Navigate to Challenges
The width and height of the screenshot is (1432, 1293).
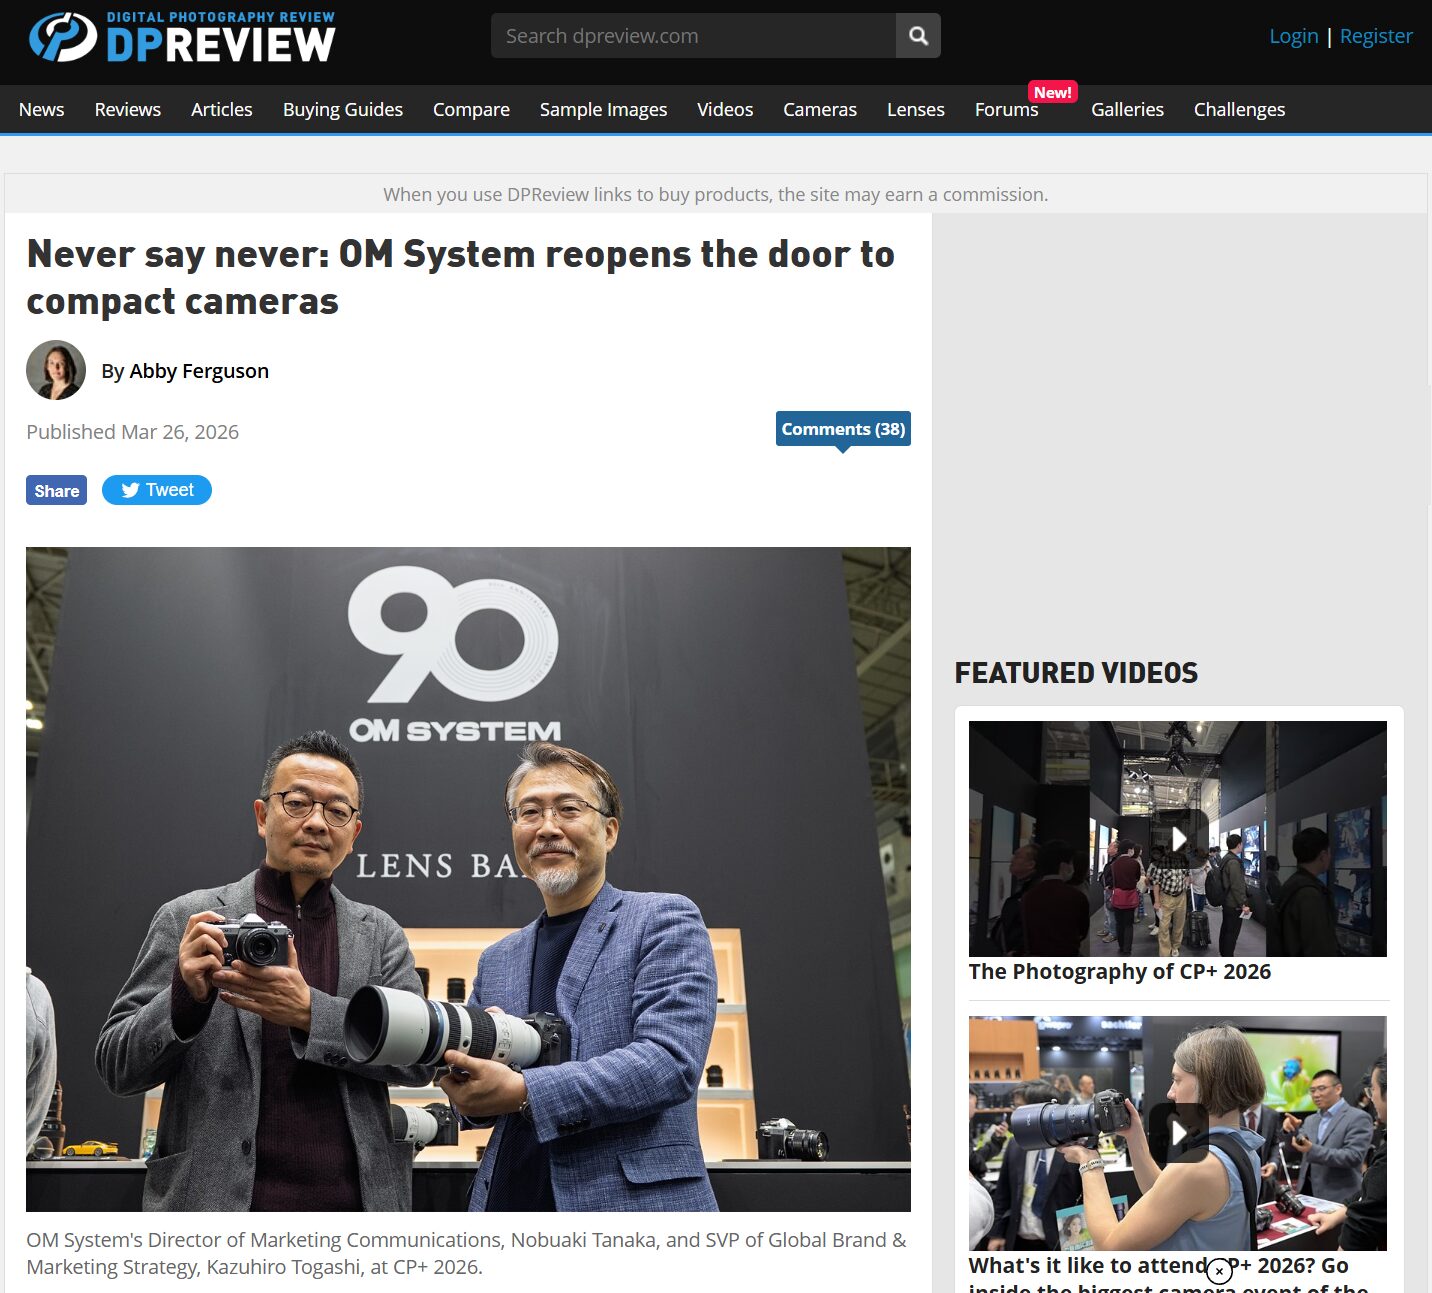point(1239,110)
